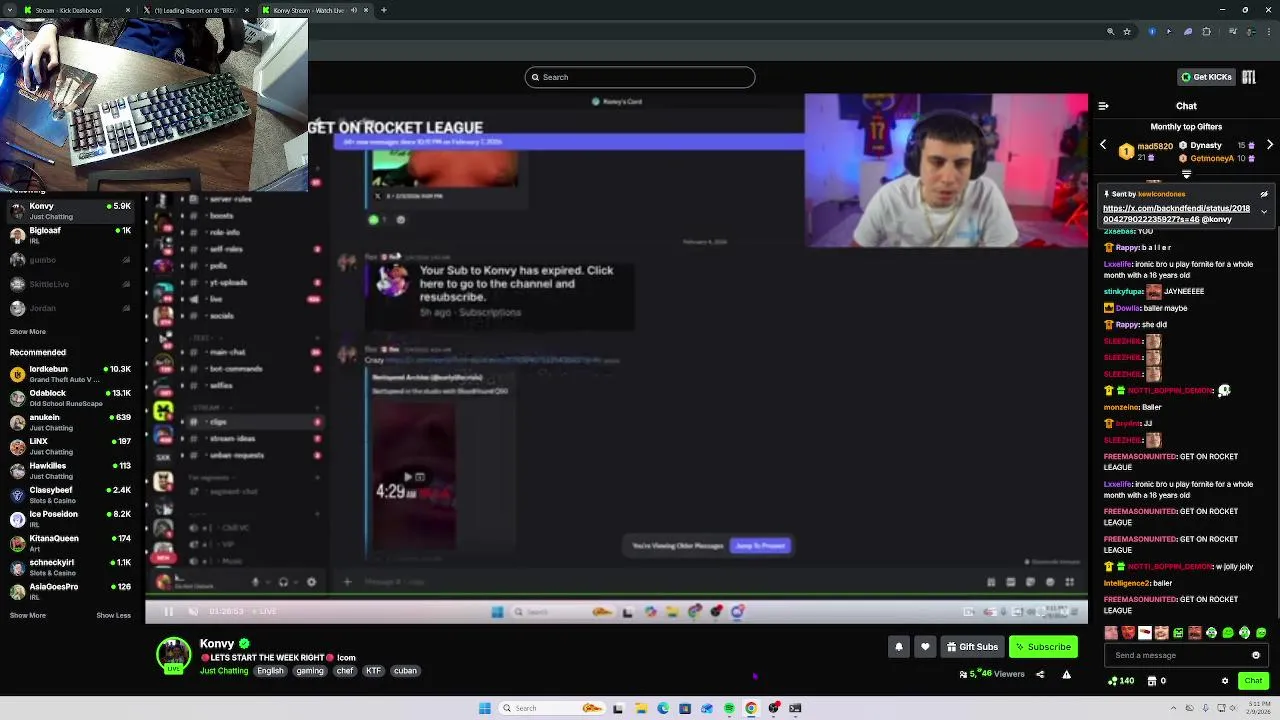The height and width of the screenshot is (720, 1280).
Task: Hide the pinned chat message
Action: pos(1264,194)
